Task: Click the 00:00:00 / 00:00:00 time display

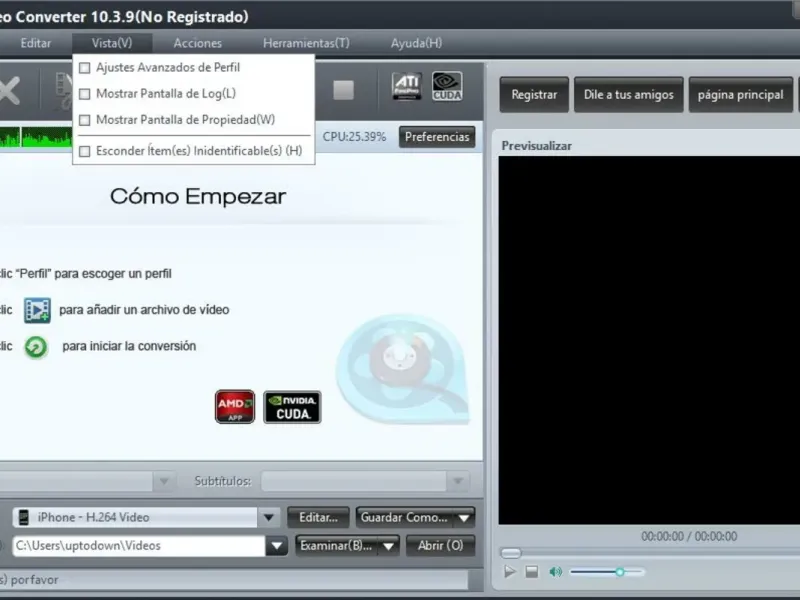Action: pyautogui.click(x=689, y=536)
